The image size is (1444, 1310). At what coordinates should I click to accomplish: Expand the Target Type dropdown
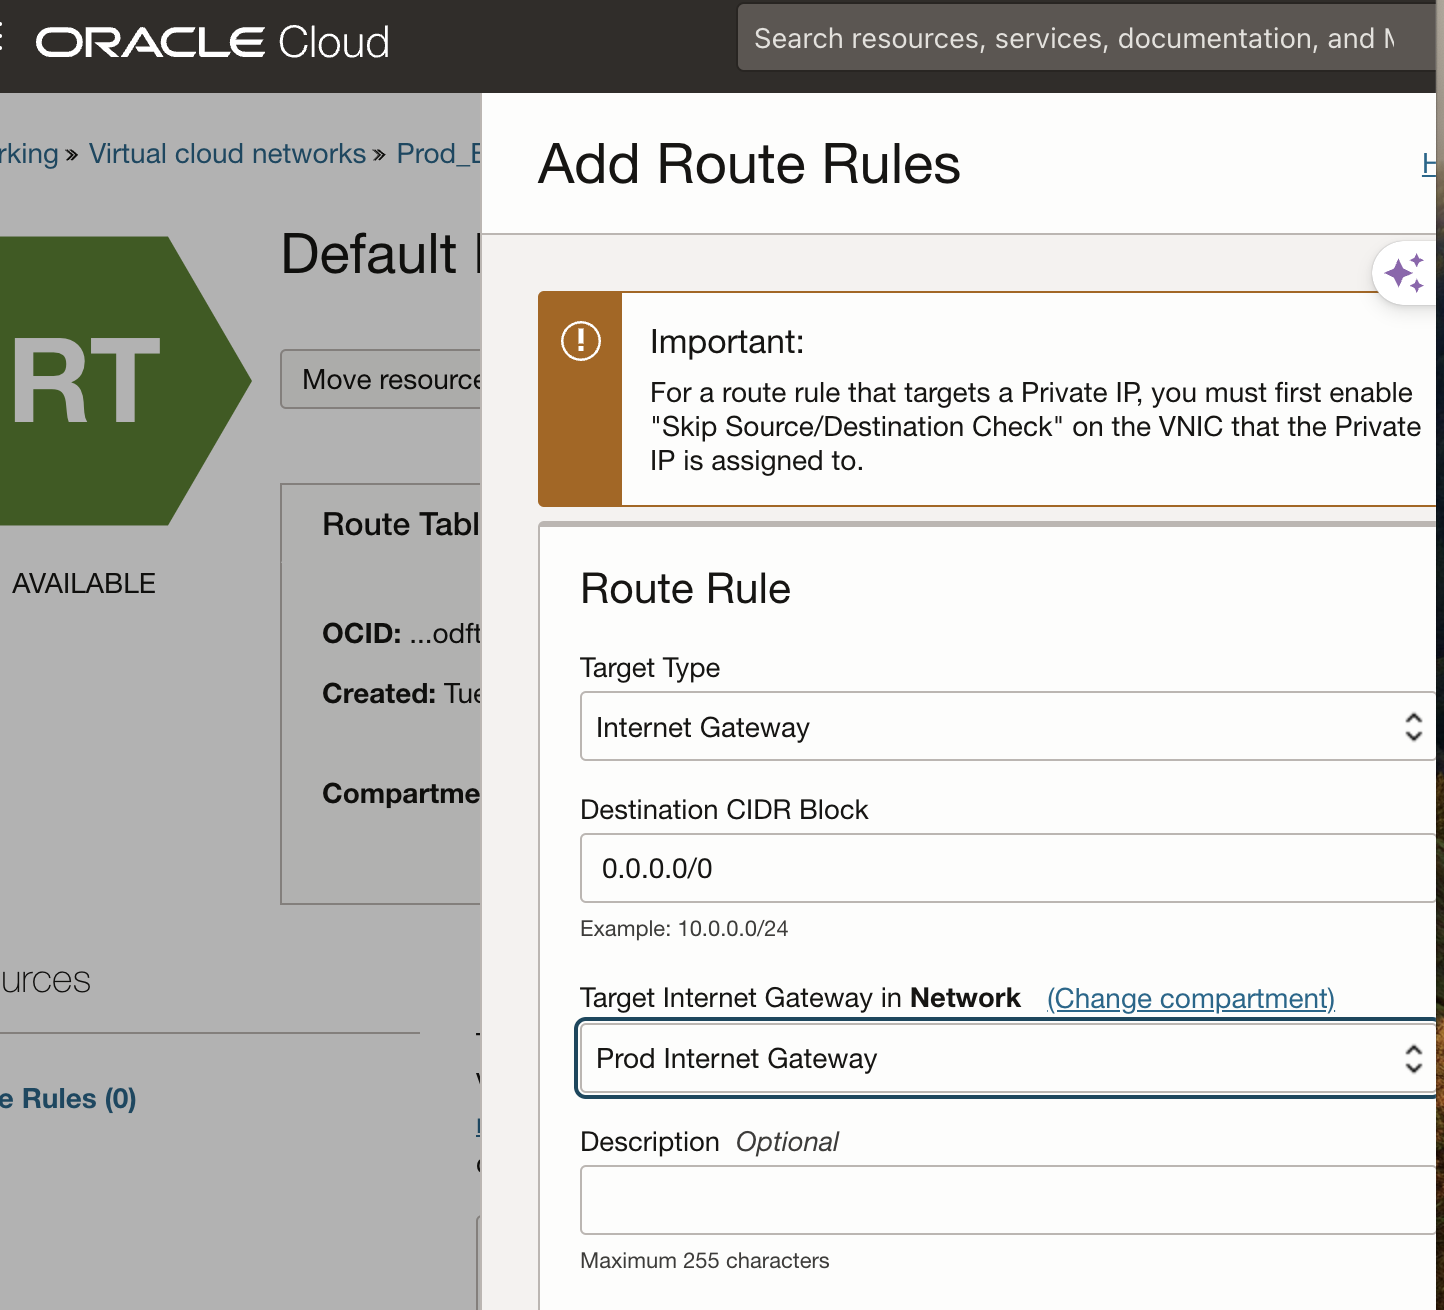coord(1005,727)
